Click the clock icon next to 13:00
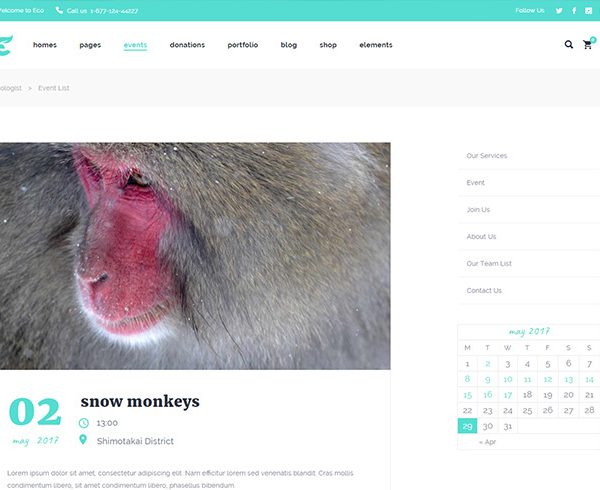Viewport: 600px width, 490px height. (x=83, y=423)
